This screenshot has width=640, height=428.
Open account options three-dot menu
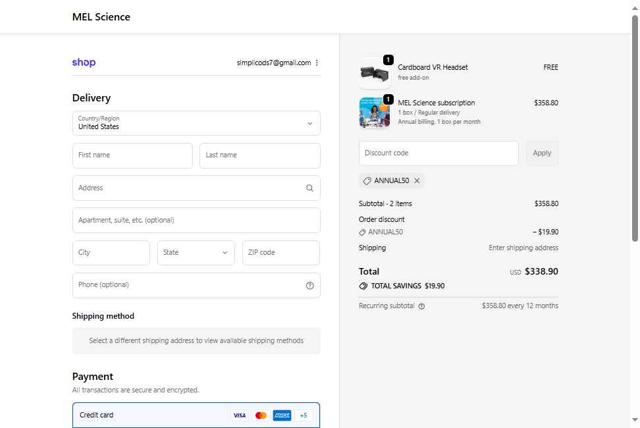(317, 63)
